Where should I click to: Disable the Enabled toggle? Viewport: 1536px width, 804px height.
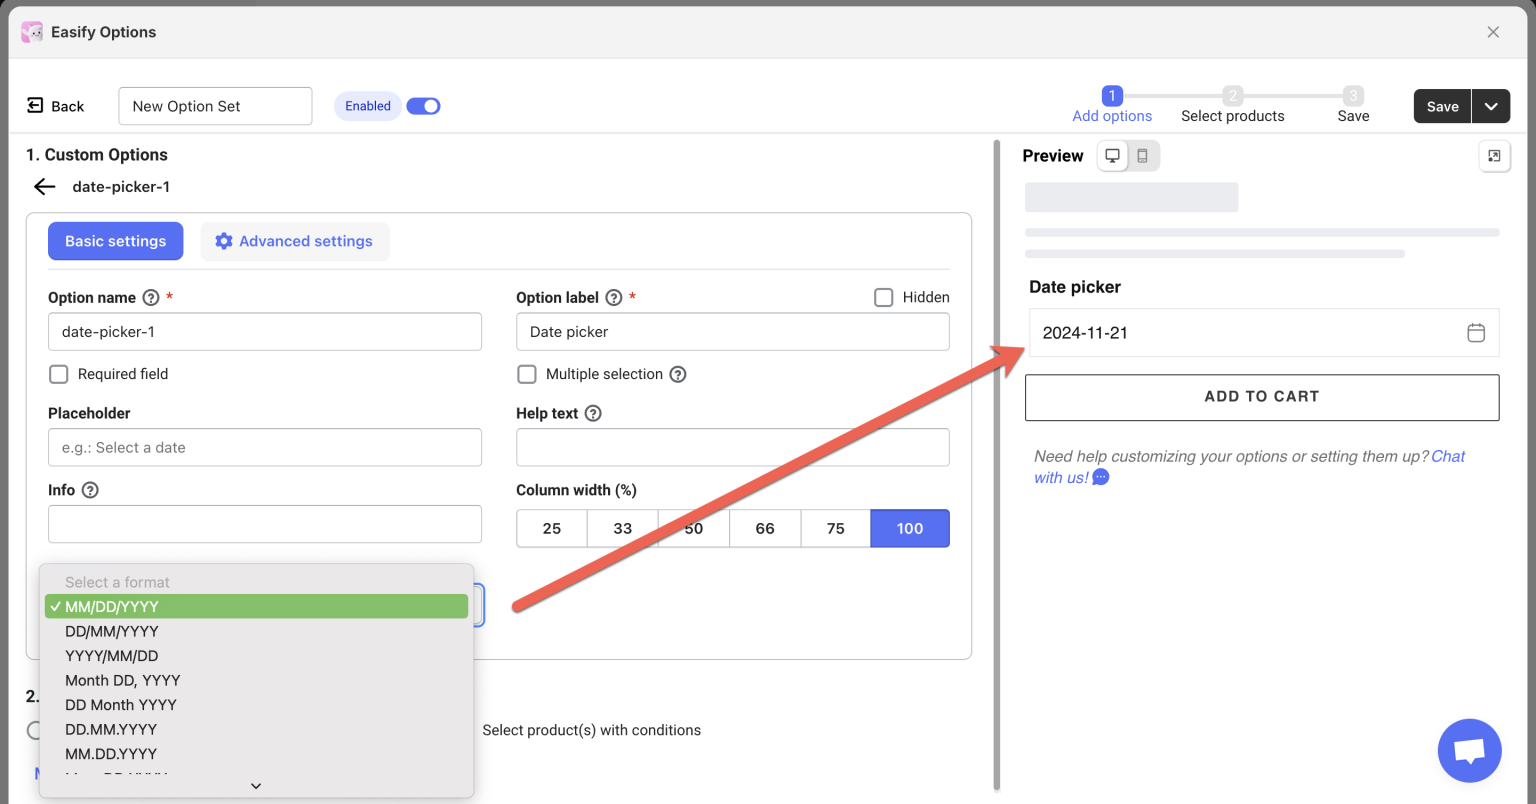click(423, 105)
